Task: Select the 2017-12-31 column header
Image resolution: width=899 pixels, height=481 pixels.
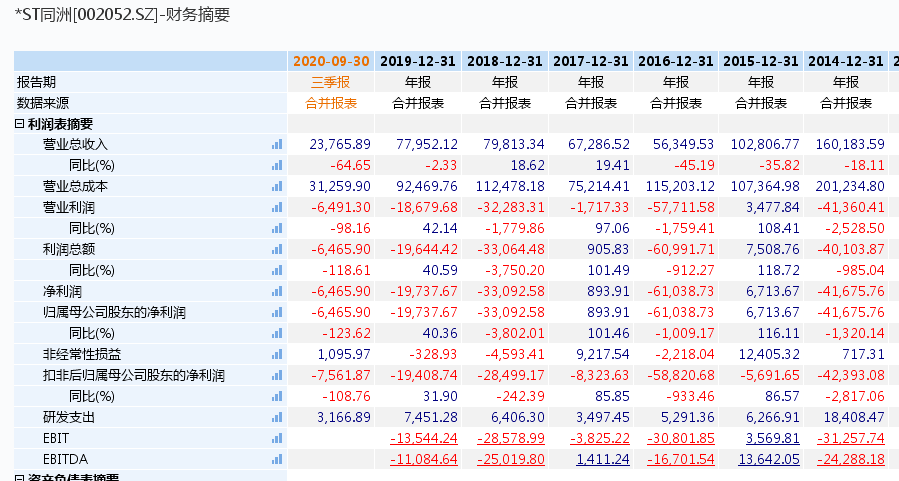Action: [x=591, y=61]
